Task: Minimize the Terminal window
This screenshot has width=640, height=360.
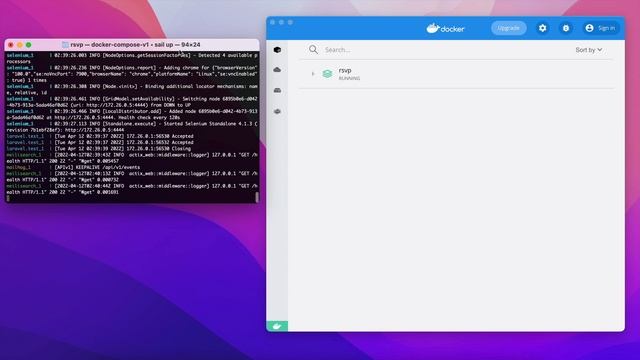Action: 20,45
